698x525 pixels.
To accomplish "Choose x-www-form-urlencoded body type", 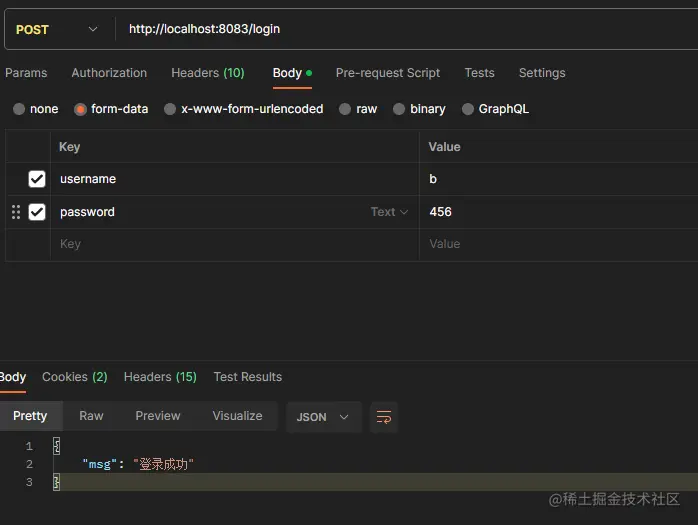I will (170, 109).
